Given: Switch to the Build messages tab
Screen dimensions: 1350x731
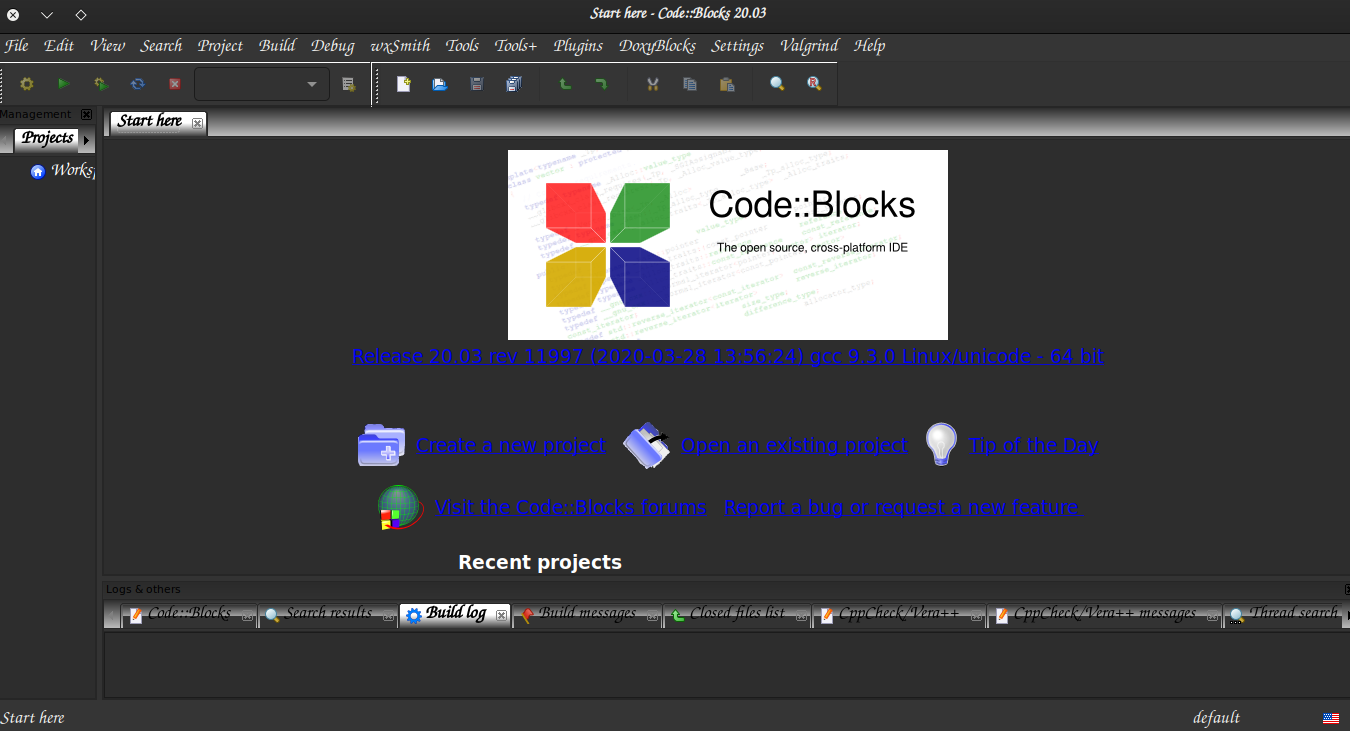Looking at the screenshot, I should pyautogui.click(x=587, y=614).
